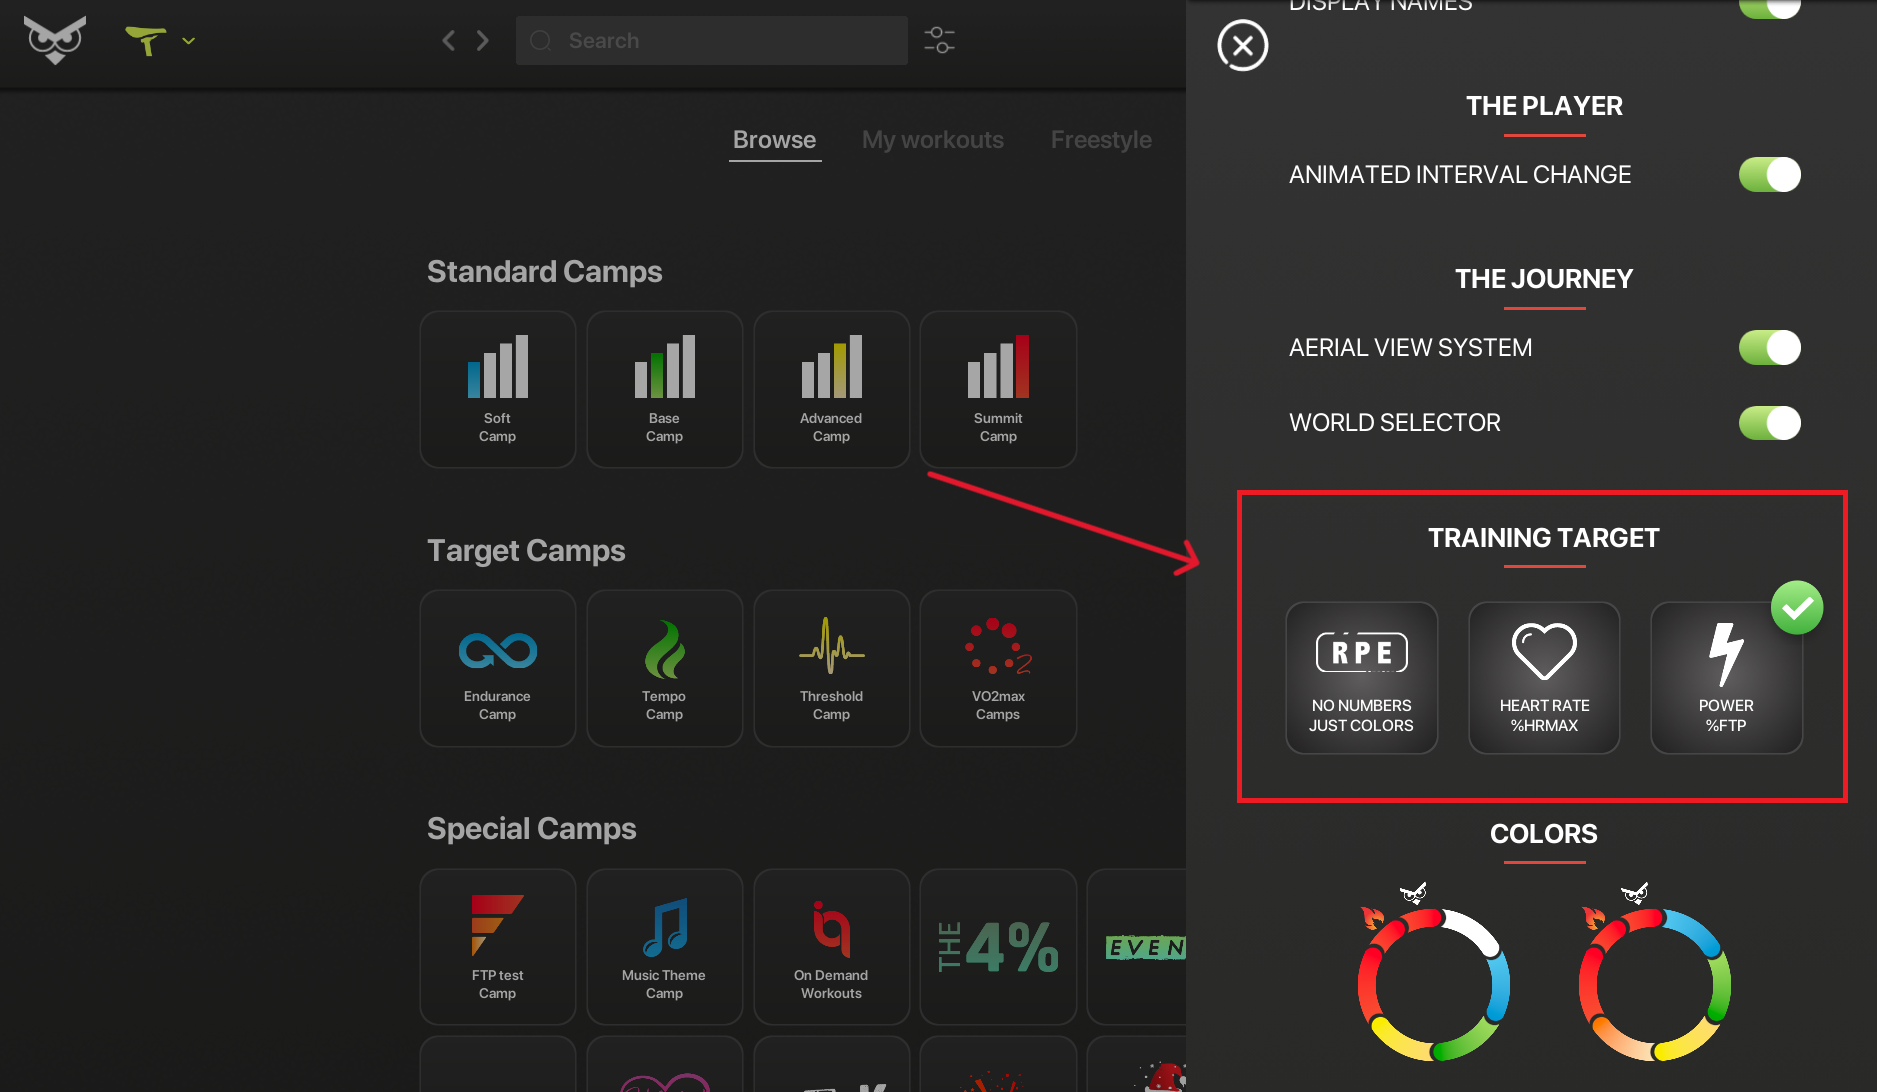The image size is (1877, 1092).
Task: Open THE 4% special camp card
Action: tap(998, 947)
